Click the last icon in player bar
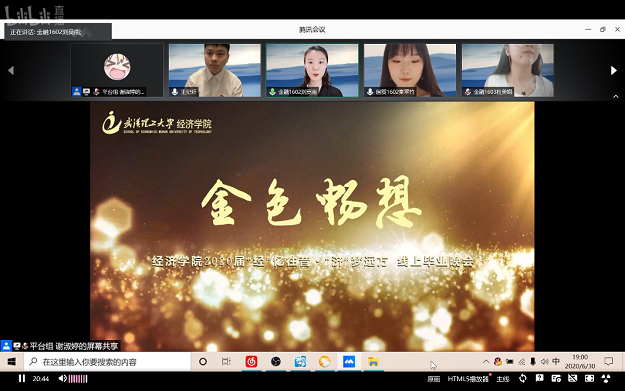This screenshot has height=391, width=625. [x=606, y=378]
